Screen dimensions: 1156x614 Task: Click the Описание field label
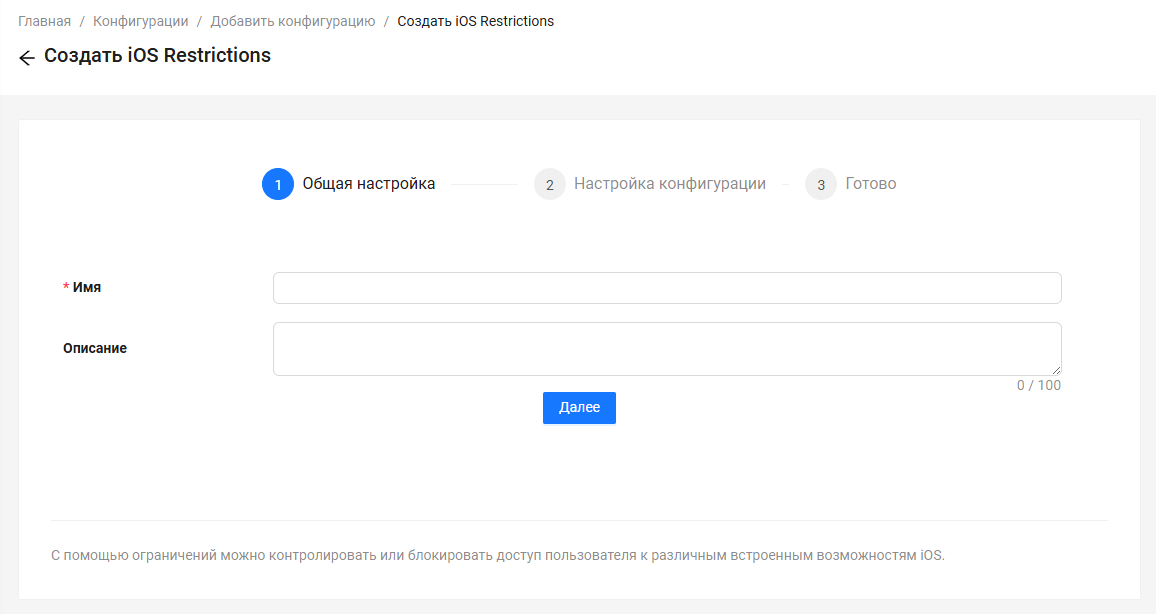pyautogui.click(x=95, y=349)
